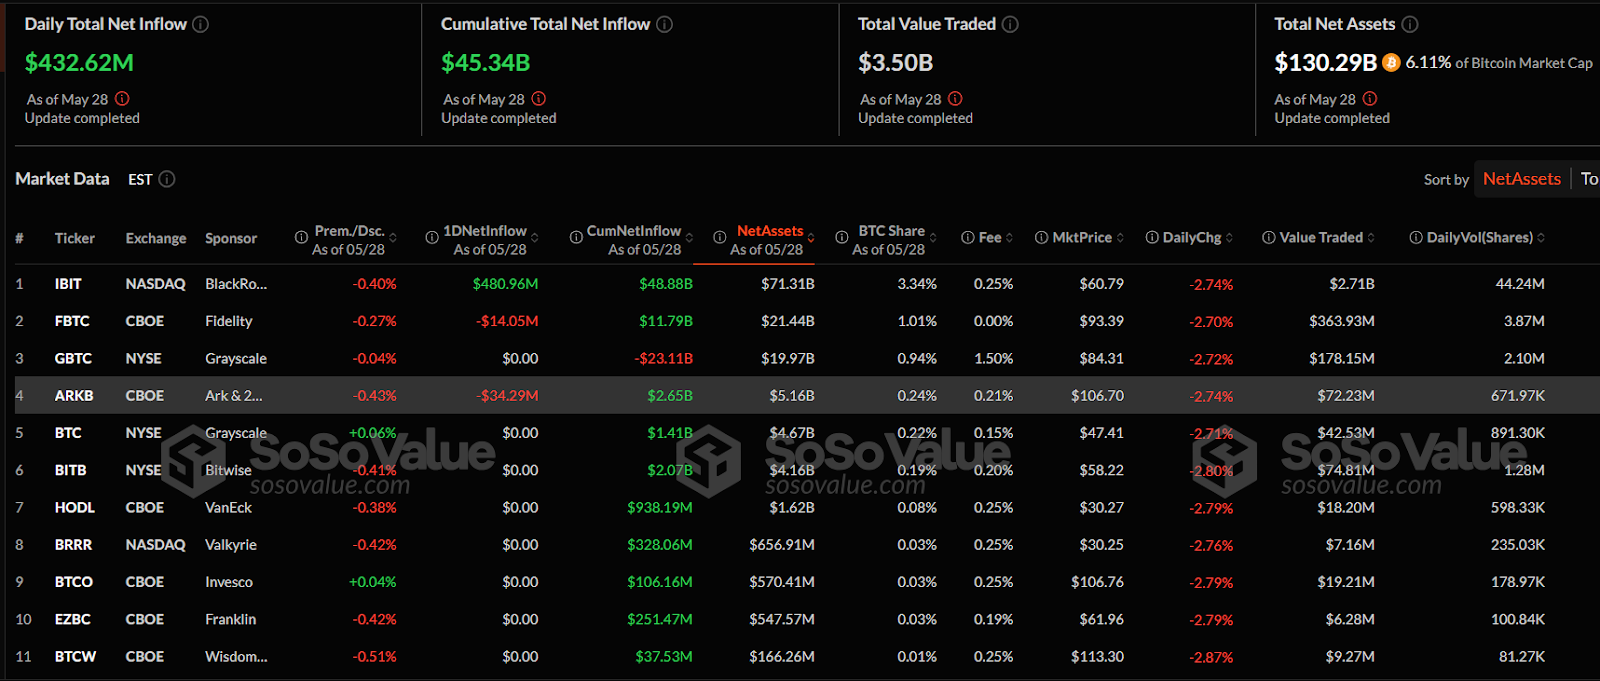Click red alert icon under Daily Total Net Inflow
Screen dimensions: 1600x681
[x=122, y=99]
